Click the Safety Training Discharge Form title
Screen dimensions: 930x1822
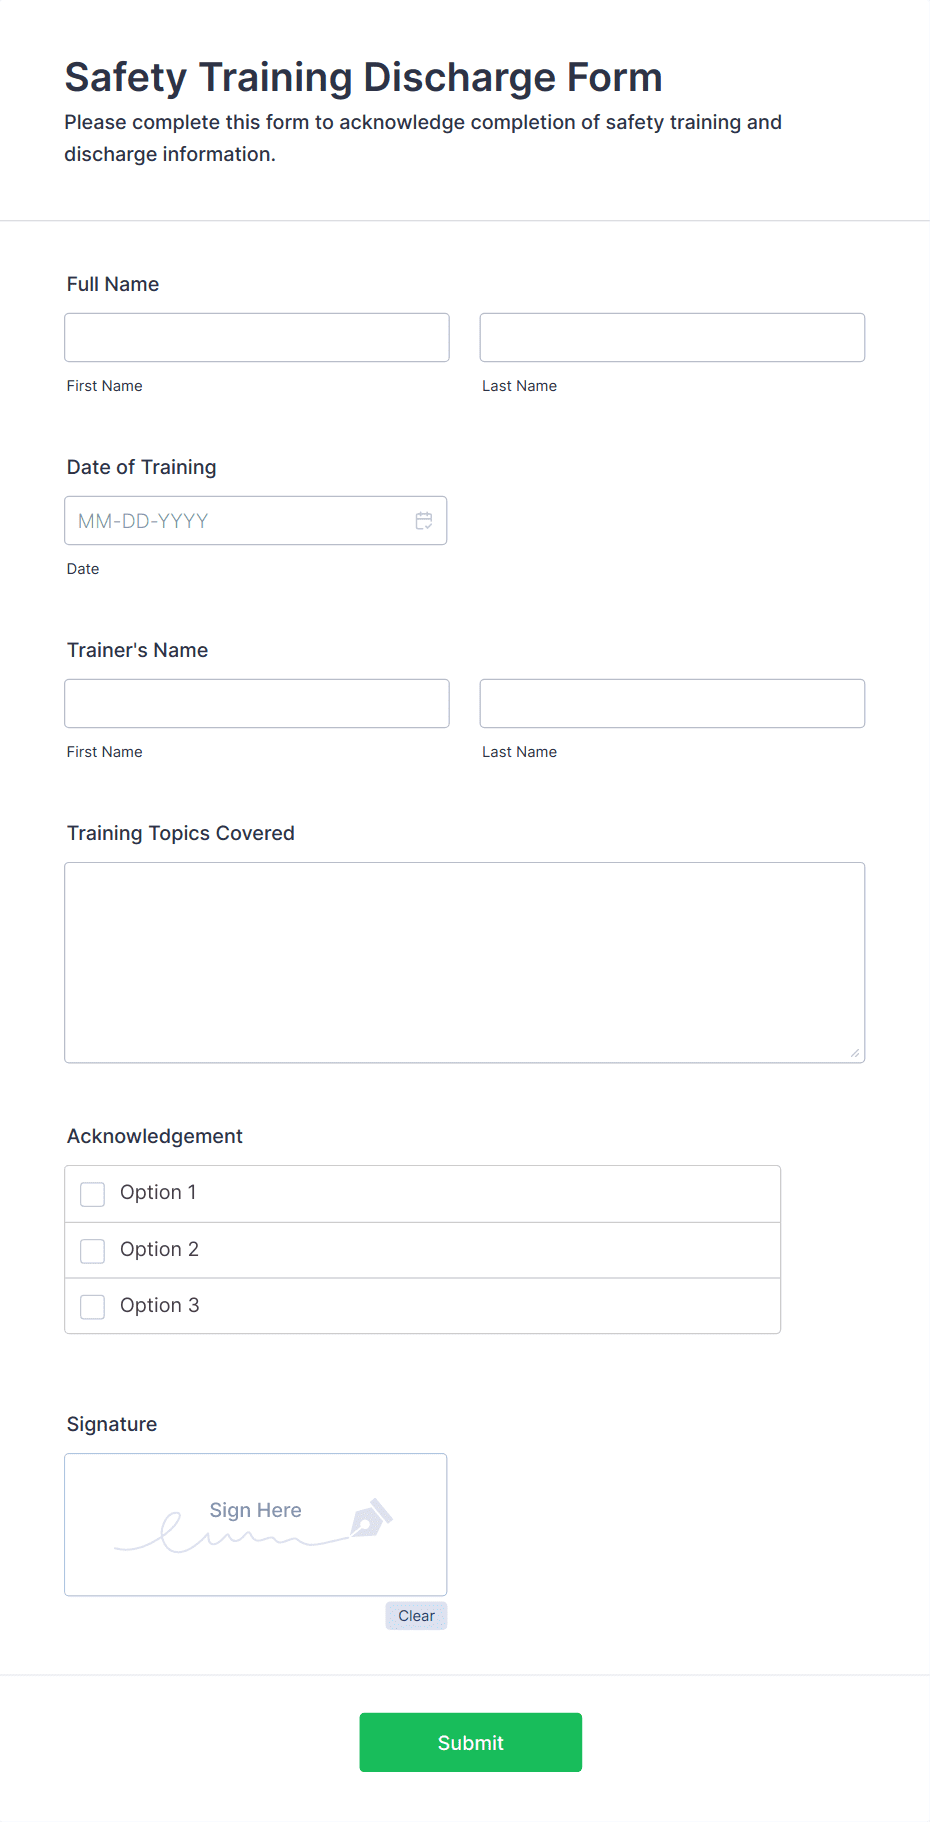tap(363, 77)
